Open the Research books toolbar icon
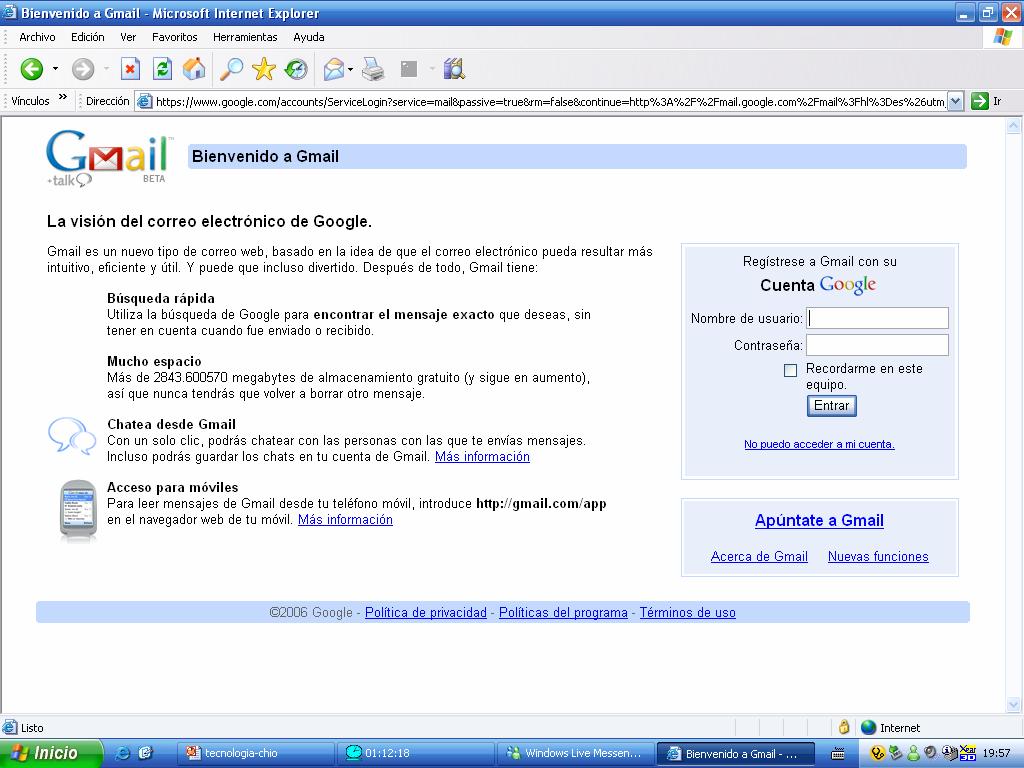Screen dimensions: 1024x768 pos(454,69)
